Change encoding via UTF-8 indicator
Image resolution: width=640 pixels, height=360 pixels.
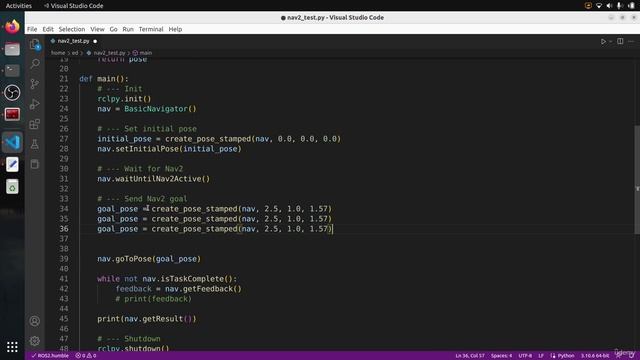(525, 356)
